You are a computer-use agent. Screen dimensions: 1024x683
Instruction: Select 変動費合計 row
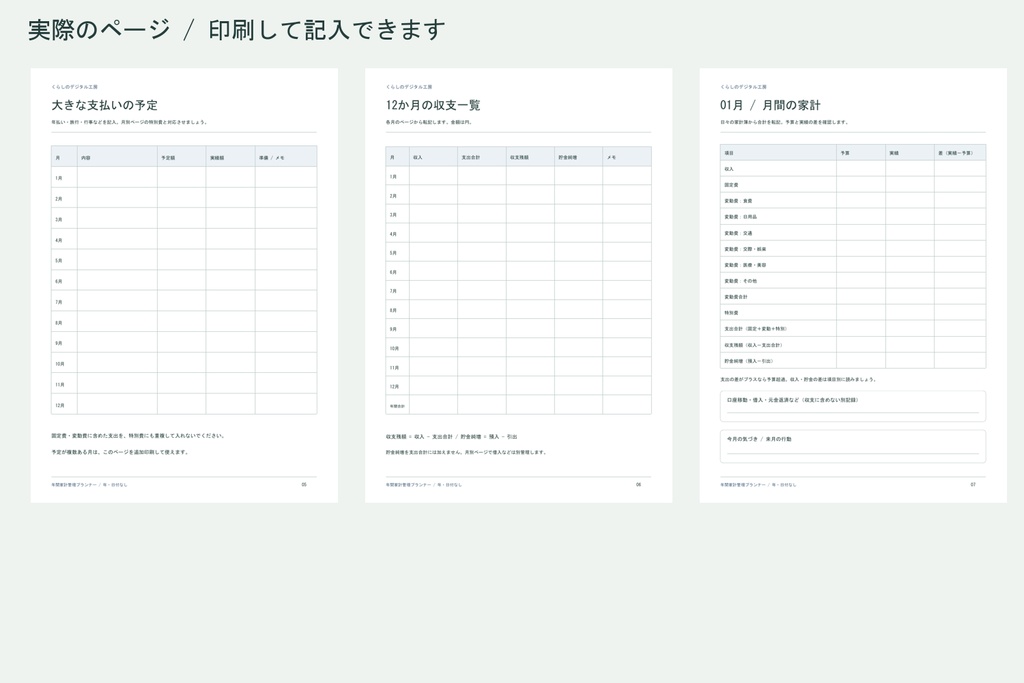(853, 296)
